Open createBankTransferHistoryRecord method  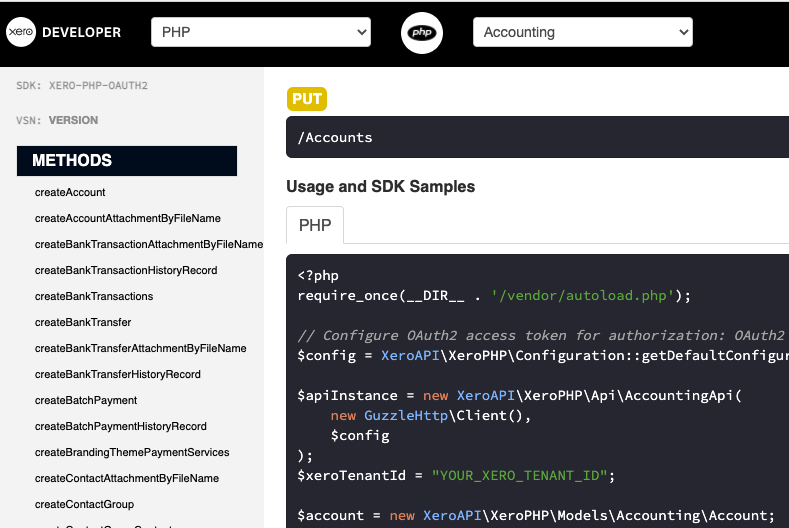click(118, 374)
